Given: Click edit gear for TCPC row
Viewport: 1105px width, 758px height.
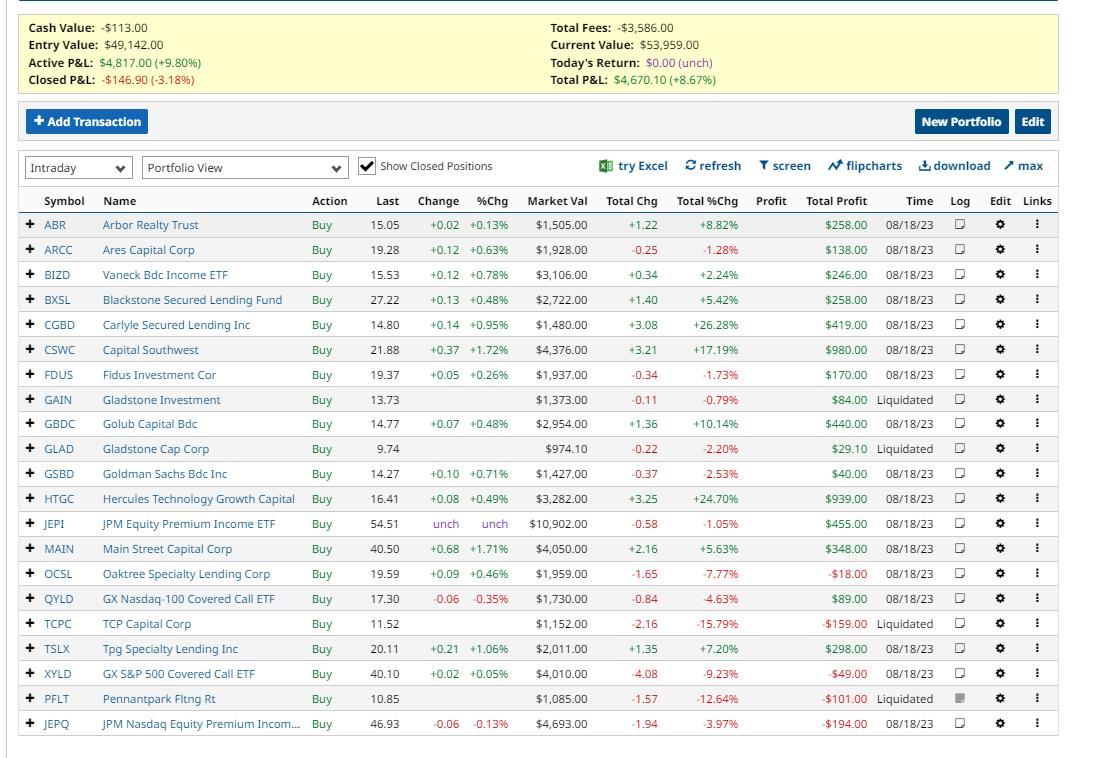Looking at the screenshot, I should [1000, 623].
